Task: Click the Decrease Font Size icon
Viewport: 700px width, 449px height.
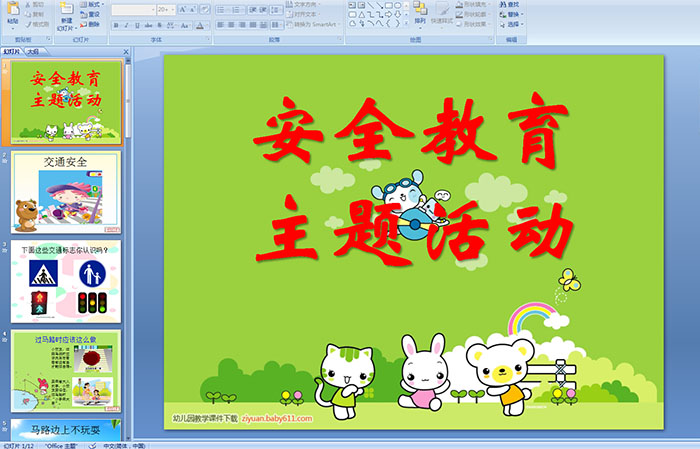Action: pyautogui.click(x=193, y=9)
